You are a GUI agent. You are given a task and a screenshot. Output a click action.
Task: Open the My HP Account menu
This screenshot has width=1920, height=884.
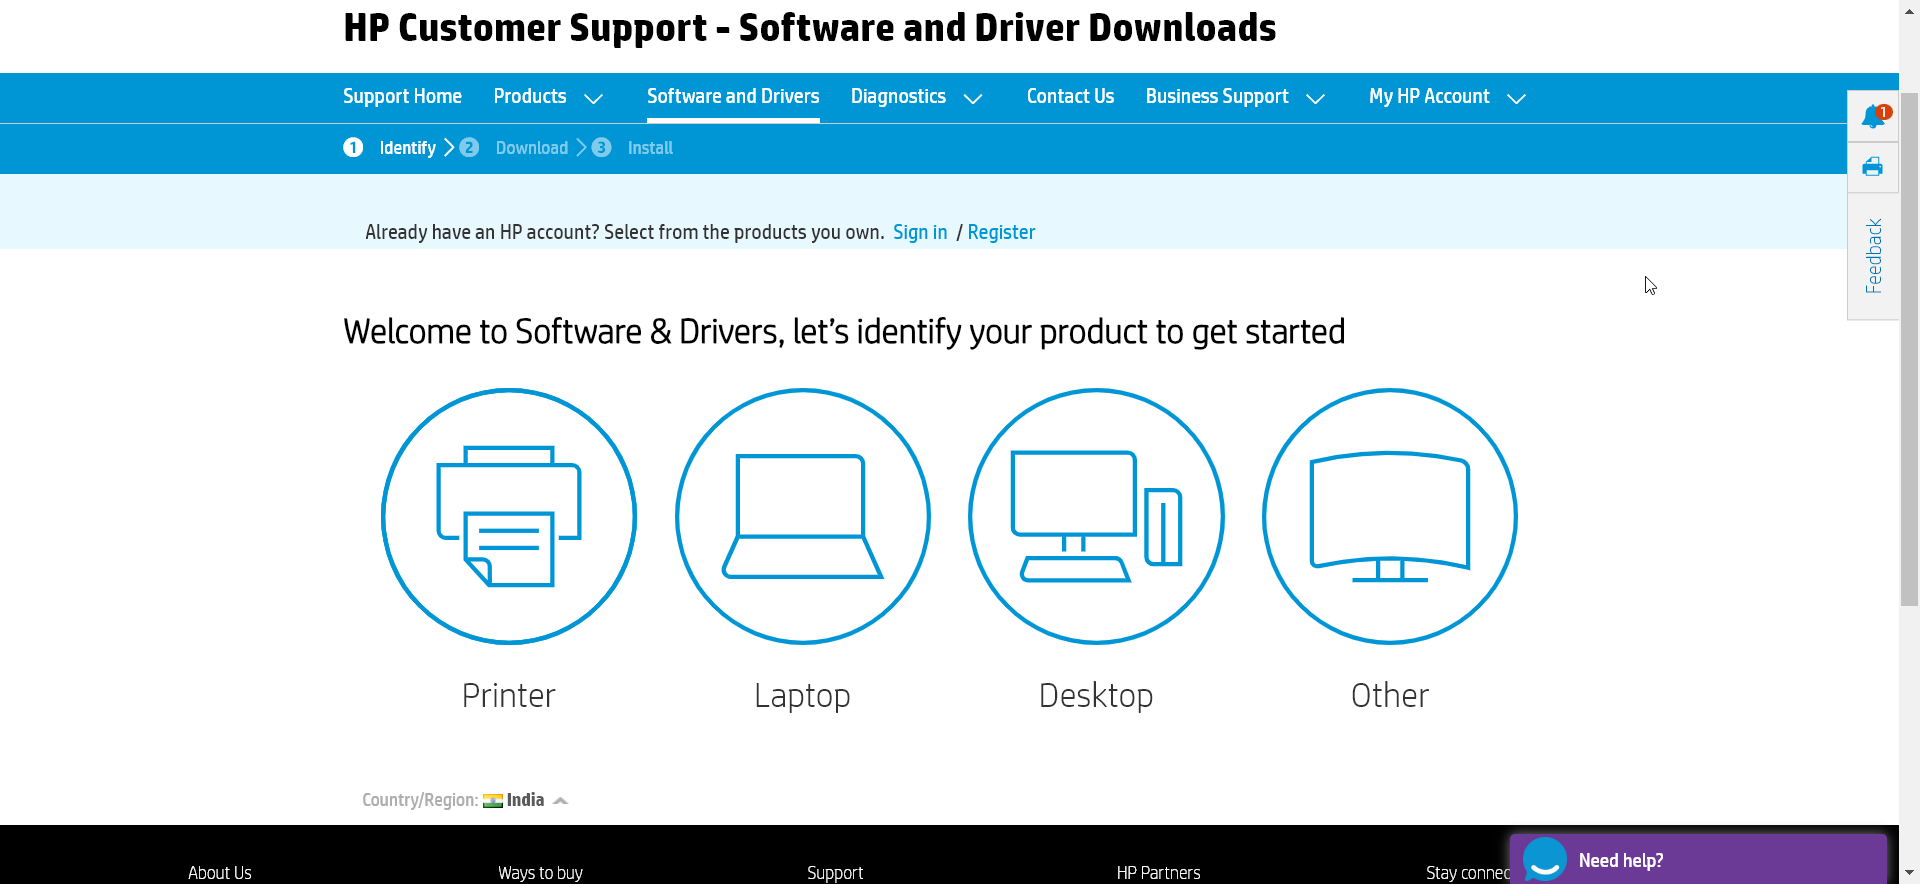(1429, 97)
